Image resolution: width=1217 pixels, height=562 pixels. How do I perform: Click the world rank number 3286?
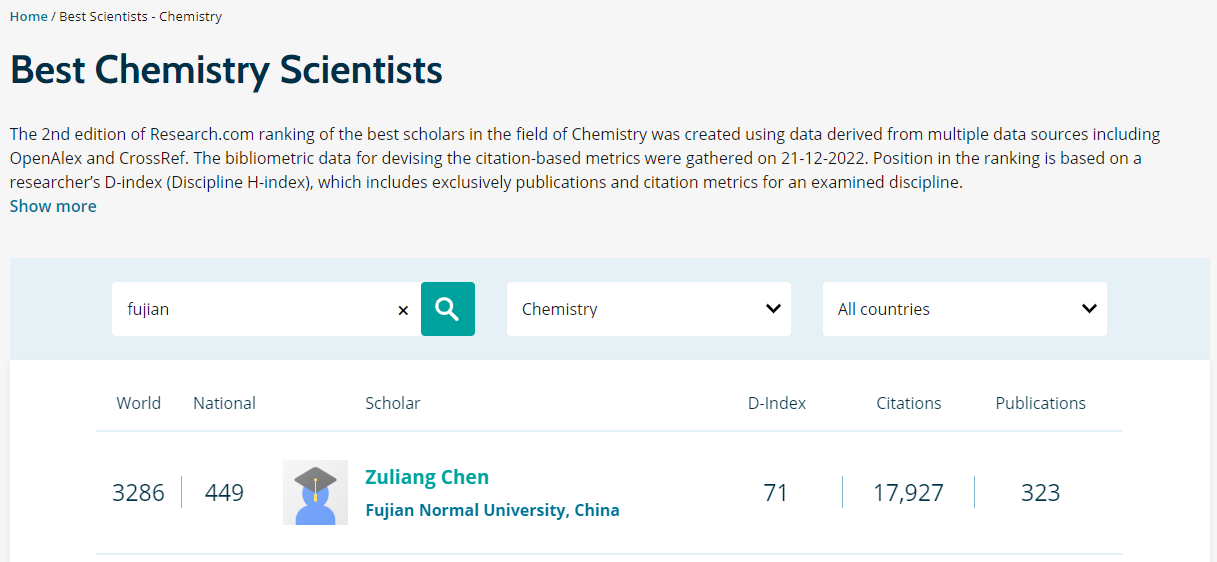138,493
